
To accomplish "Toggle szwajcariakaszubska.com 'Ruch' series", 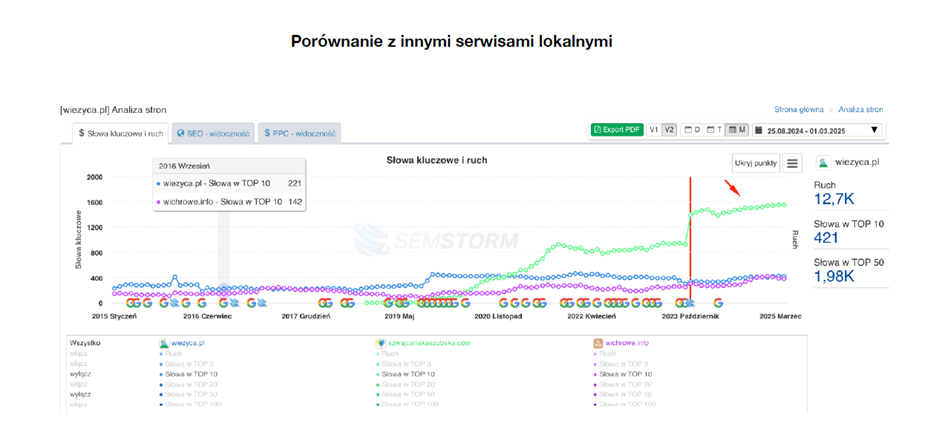I will [x=387, y=354].
